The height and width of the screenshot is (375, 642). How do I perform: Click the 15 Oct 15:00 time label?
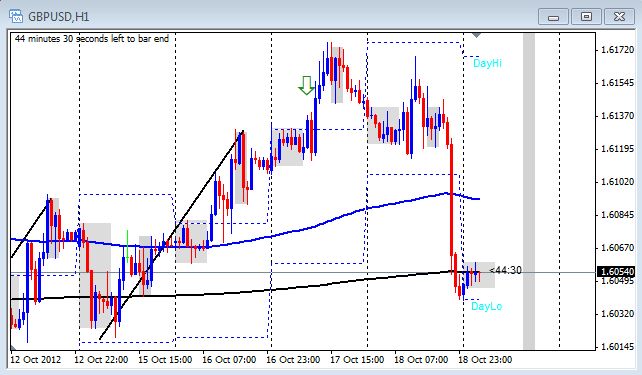click(165, 360)
